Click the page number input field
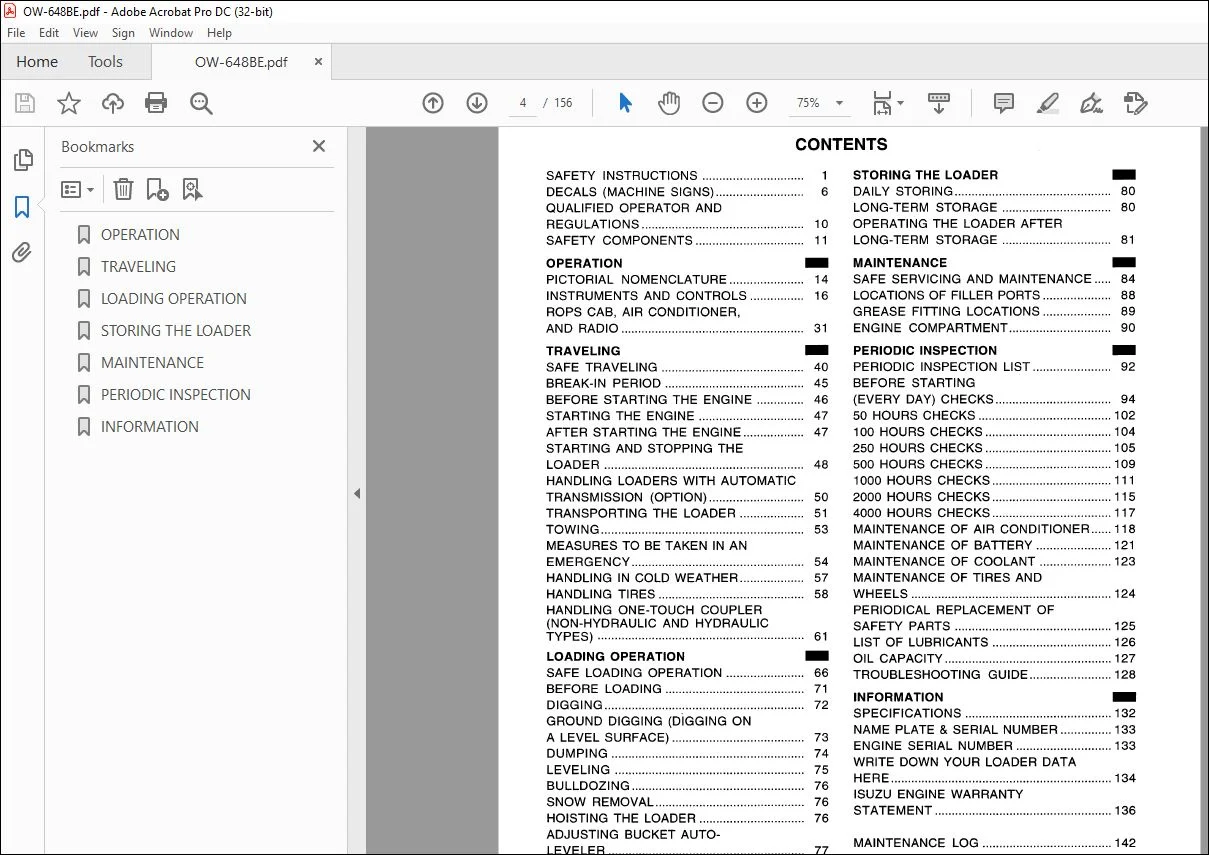 coord(523,103)
